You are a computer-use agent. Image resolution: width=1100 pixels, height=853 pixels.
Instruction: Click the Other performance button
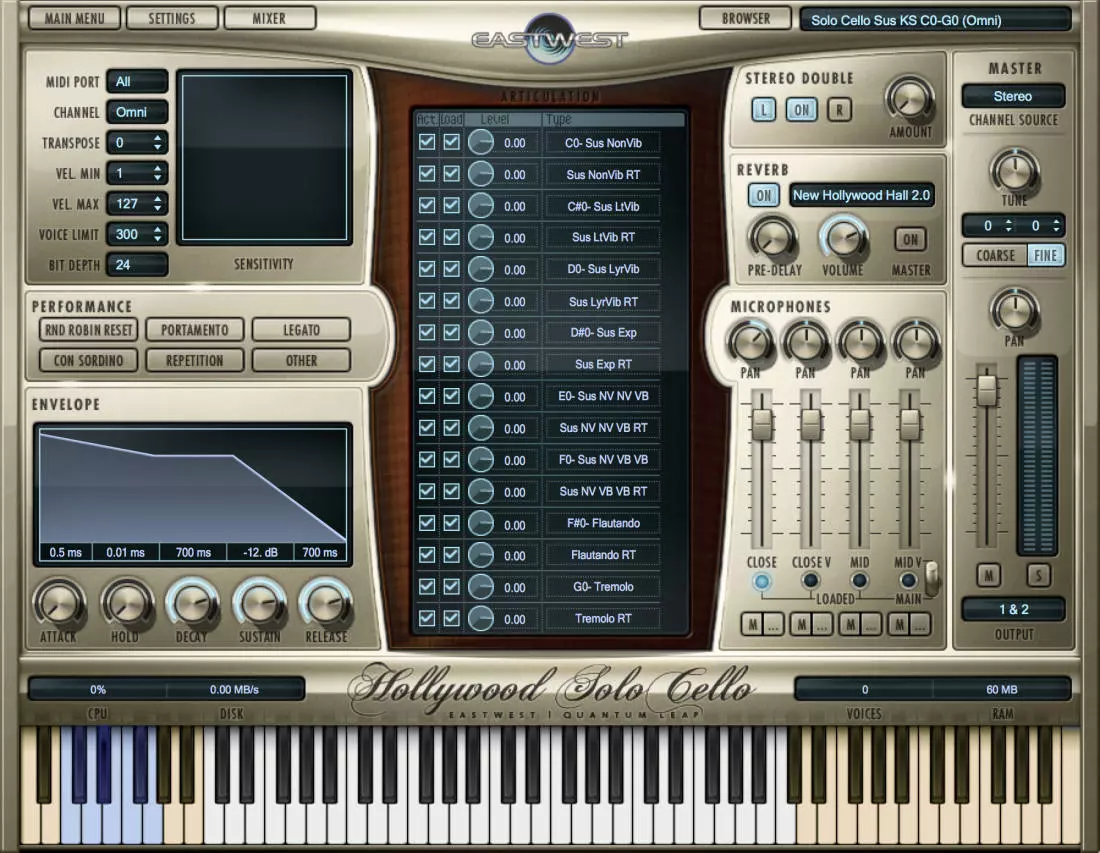click(x=301, y=361)
